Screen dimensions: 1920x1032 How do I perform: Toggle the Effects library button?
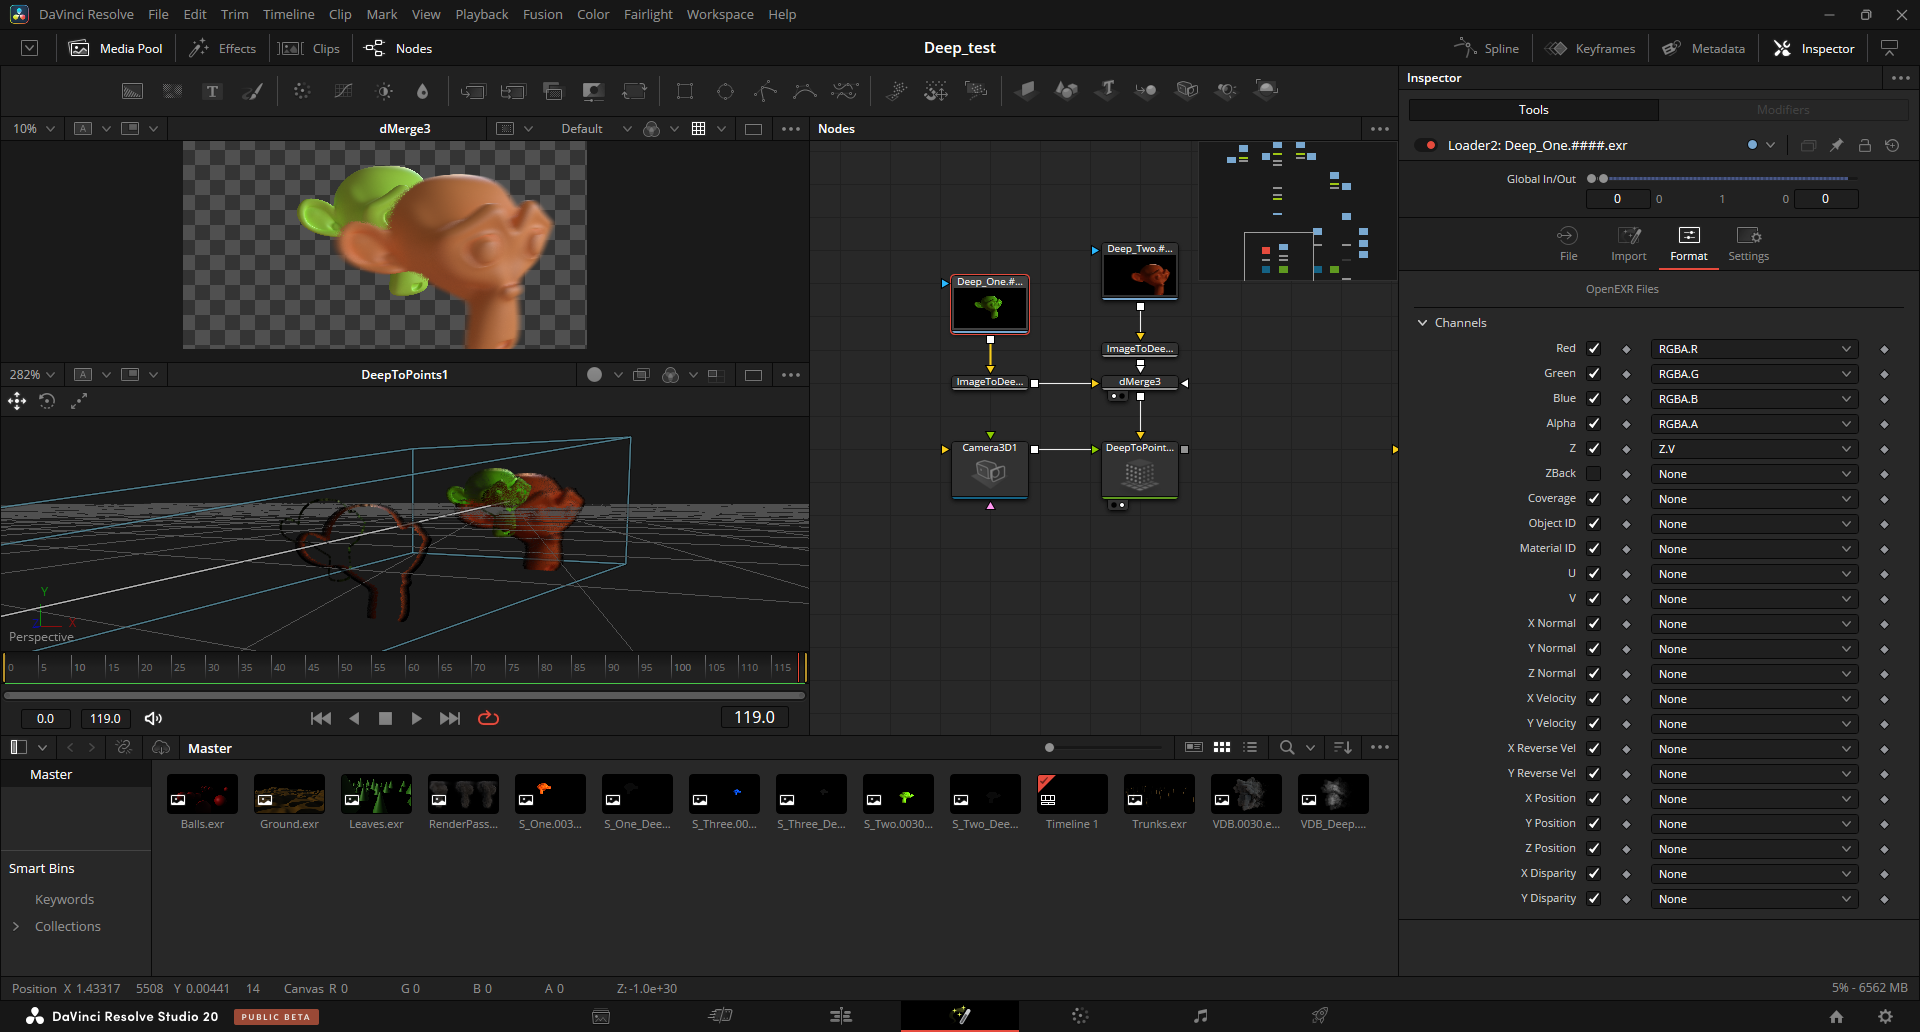[x=223, y=48]
